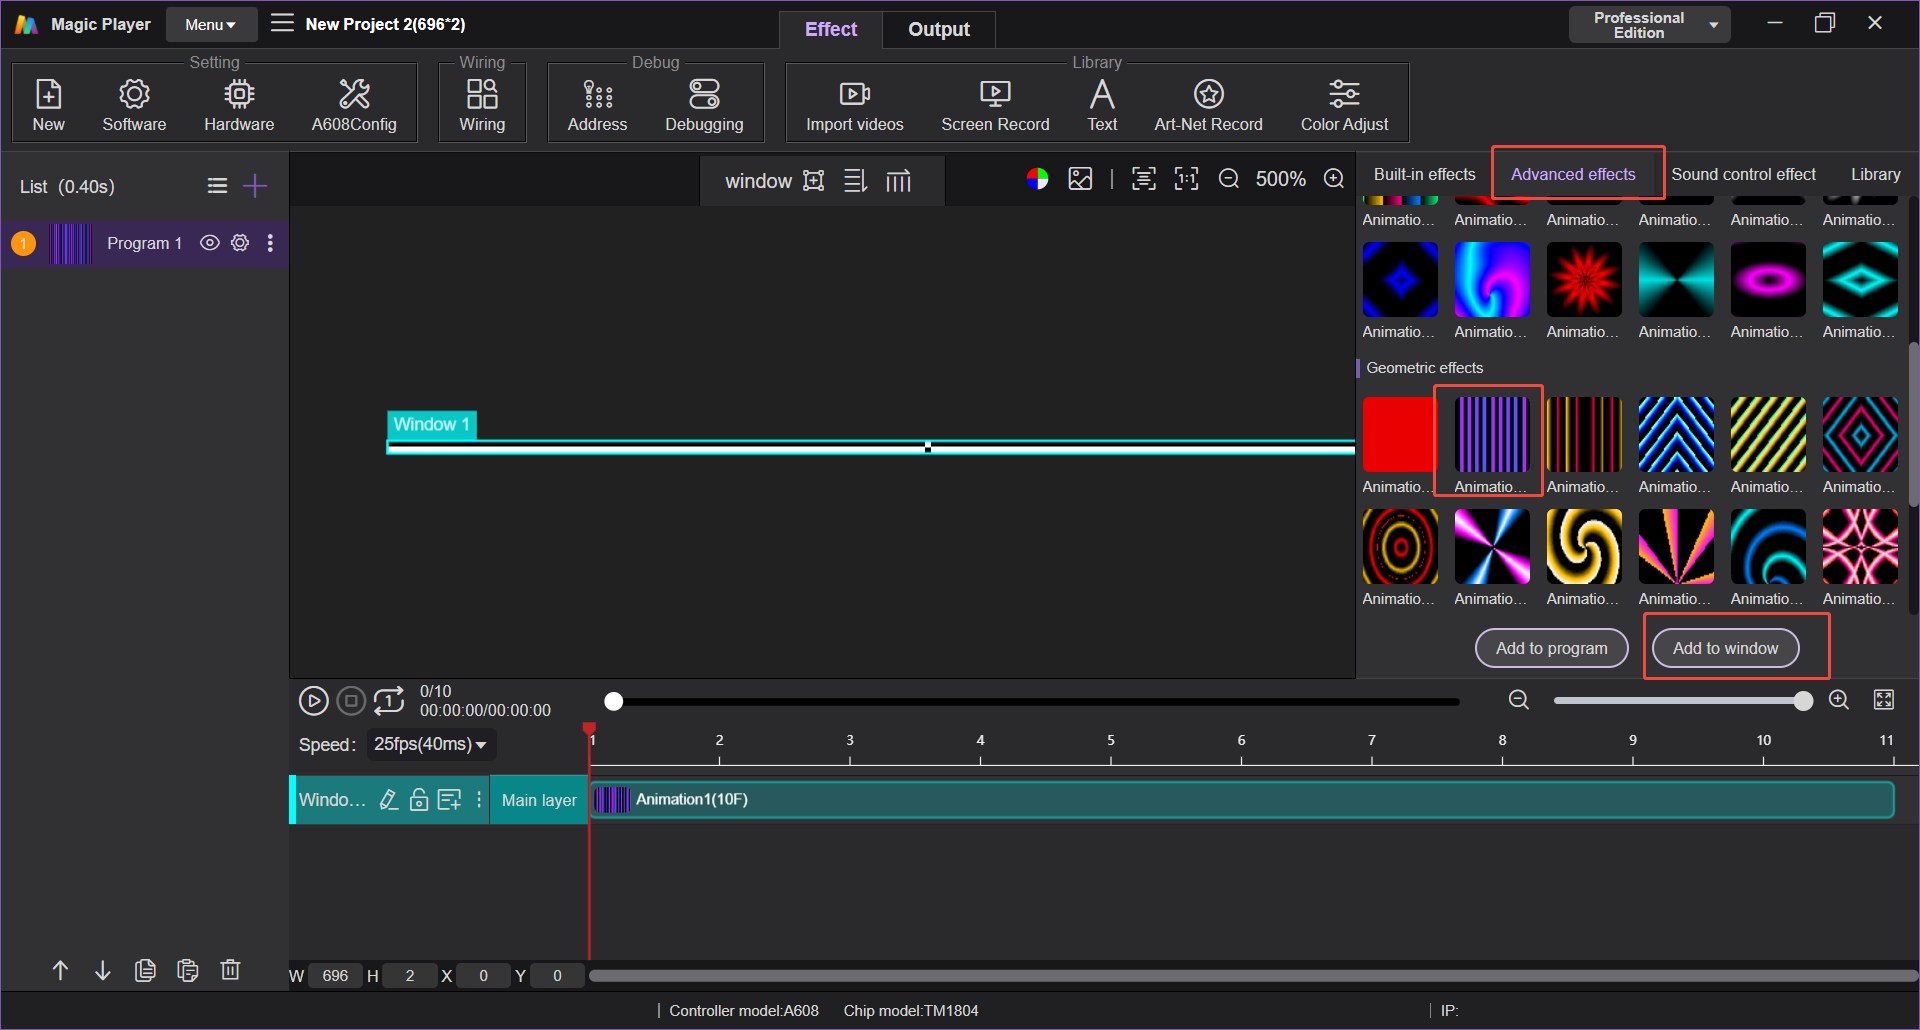Start Screen Record
The image size is (1920, 1030).
tap(995, 104)
